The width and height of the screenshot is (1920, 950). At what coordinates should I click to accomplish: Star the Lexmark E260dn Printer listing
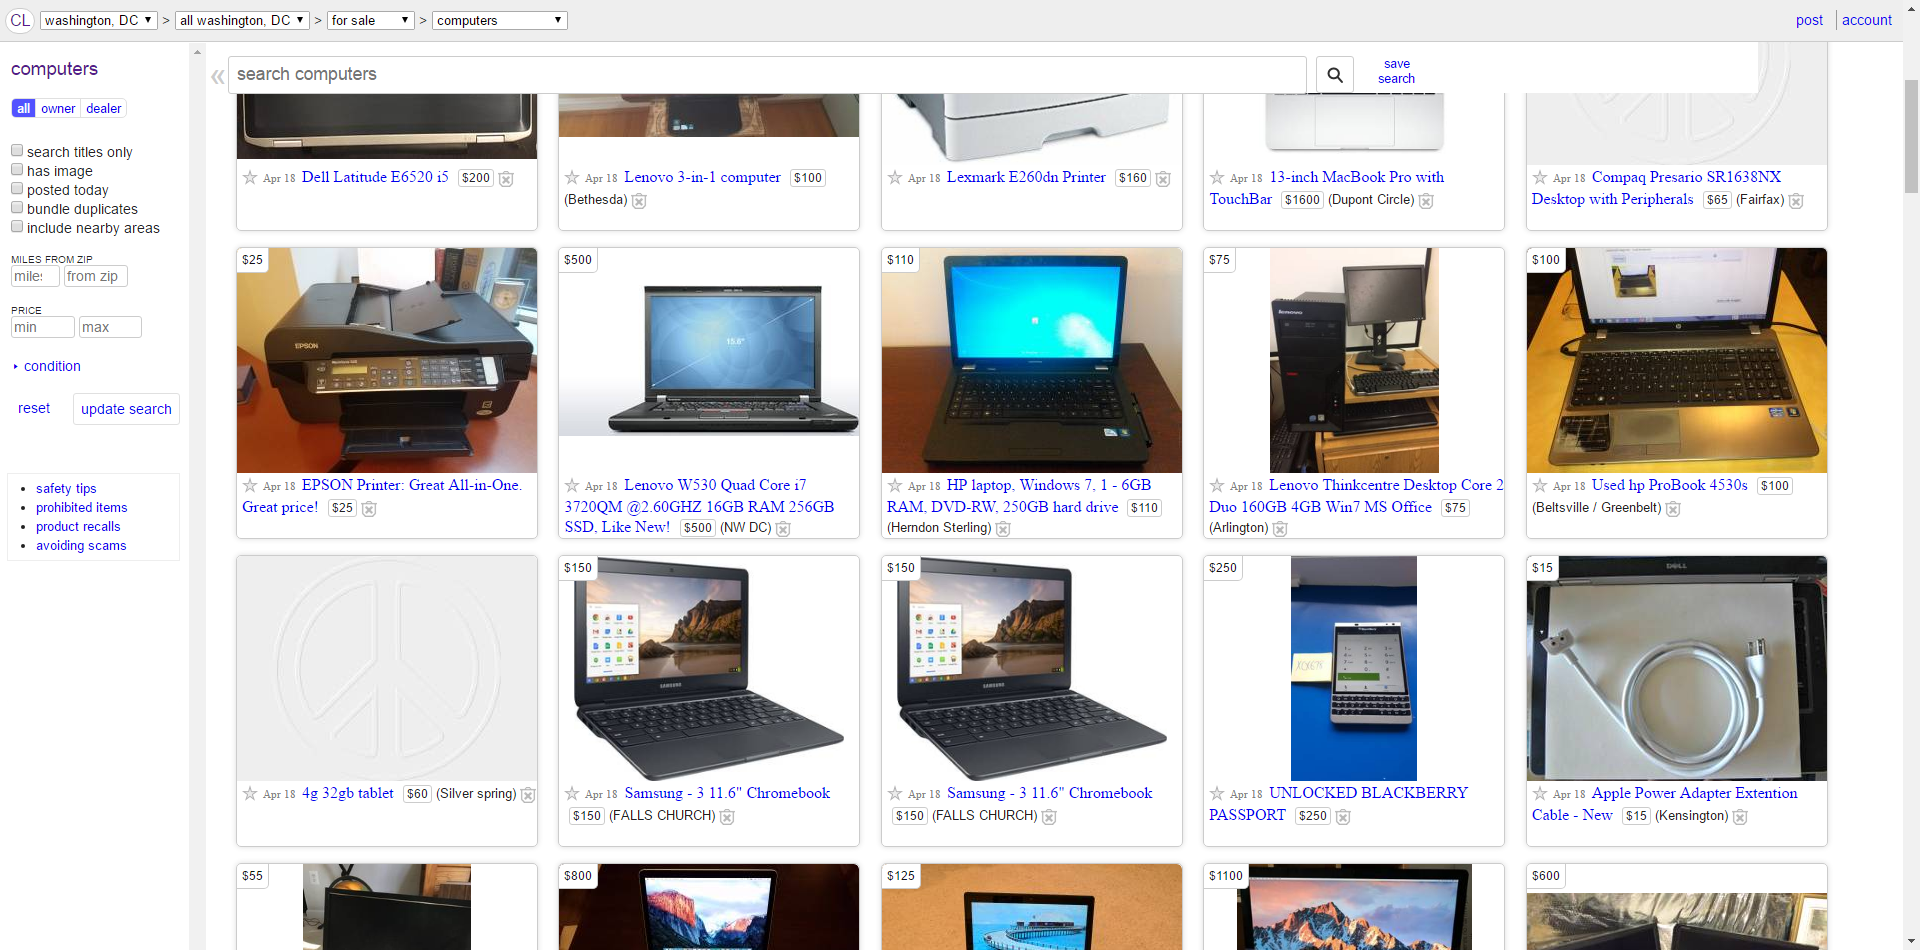pyautogui.click(x=895, y=177)
